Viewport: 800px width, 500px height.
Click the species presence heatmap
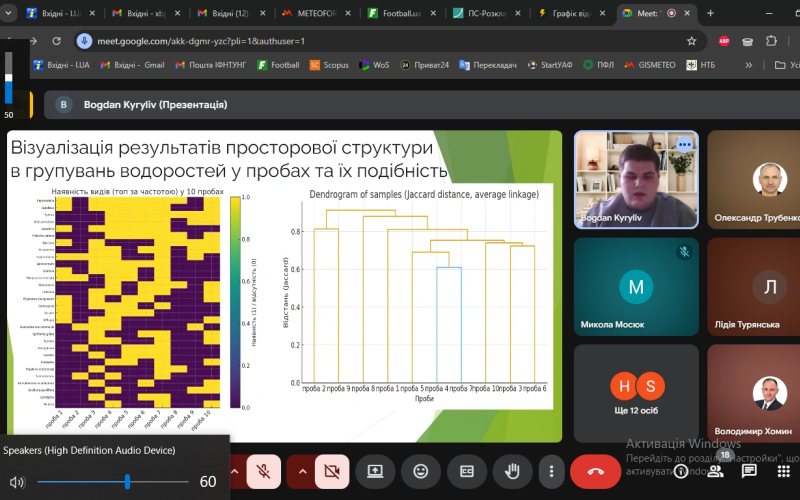coord(138,302)
